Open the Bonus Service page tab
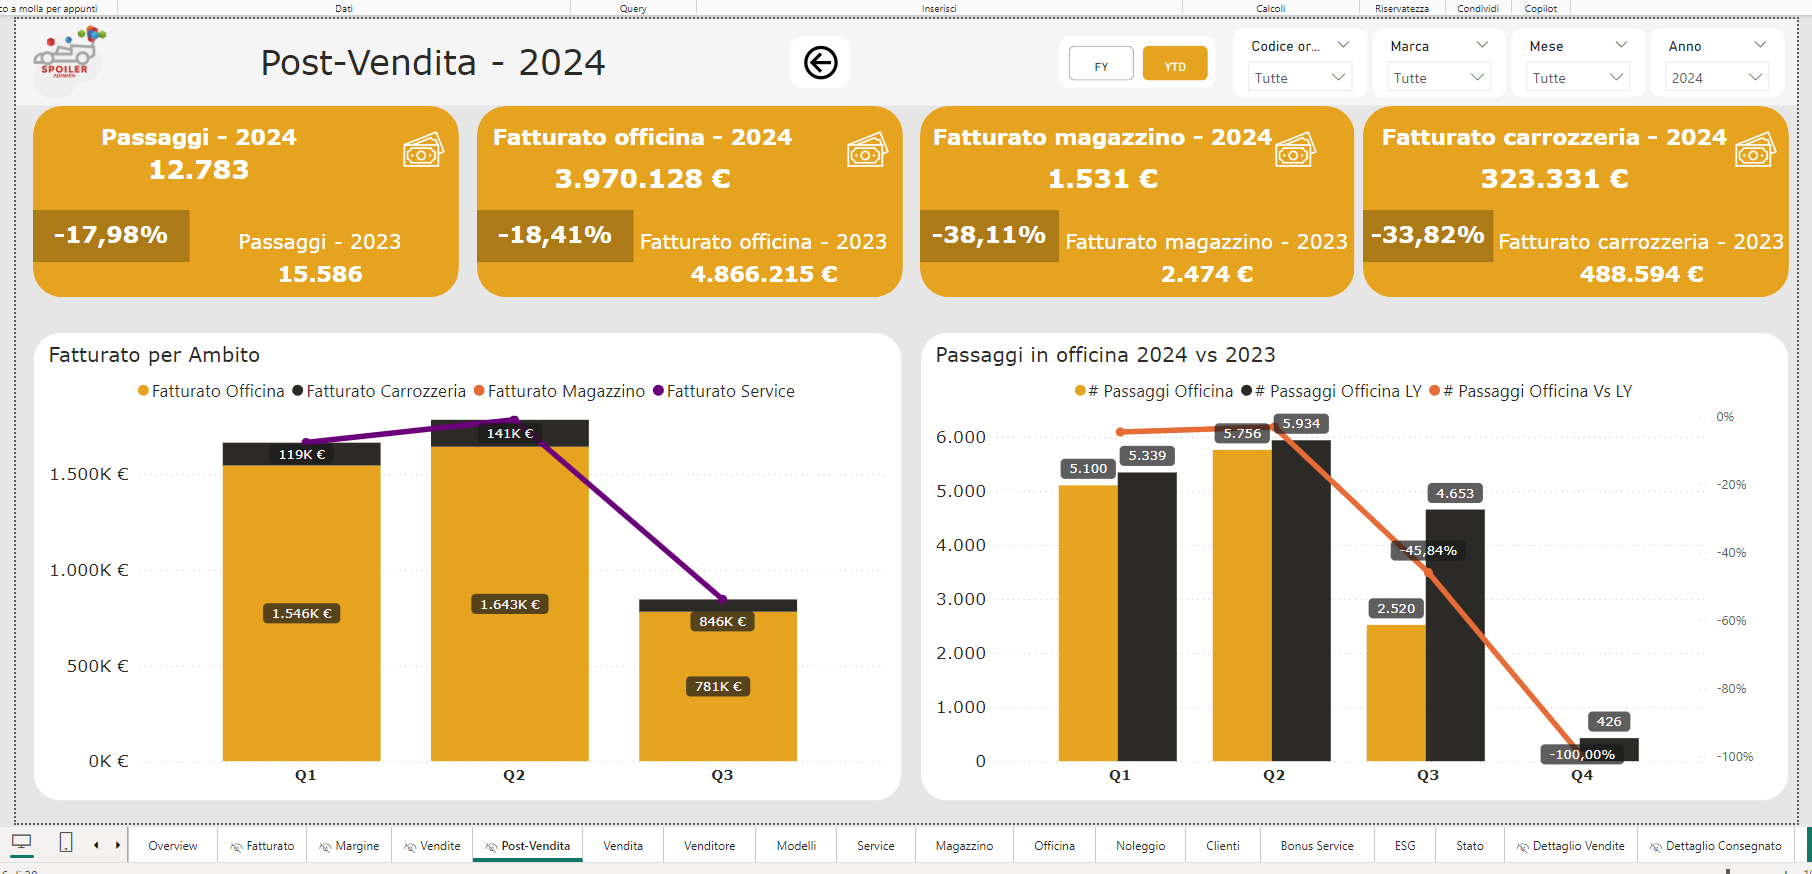This screenshot has width=1812, height=874. (1316, 846)
